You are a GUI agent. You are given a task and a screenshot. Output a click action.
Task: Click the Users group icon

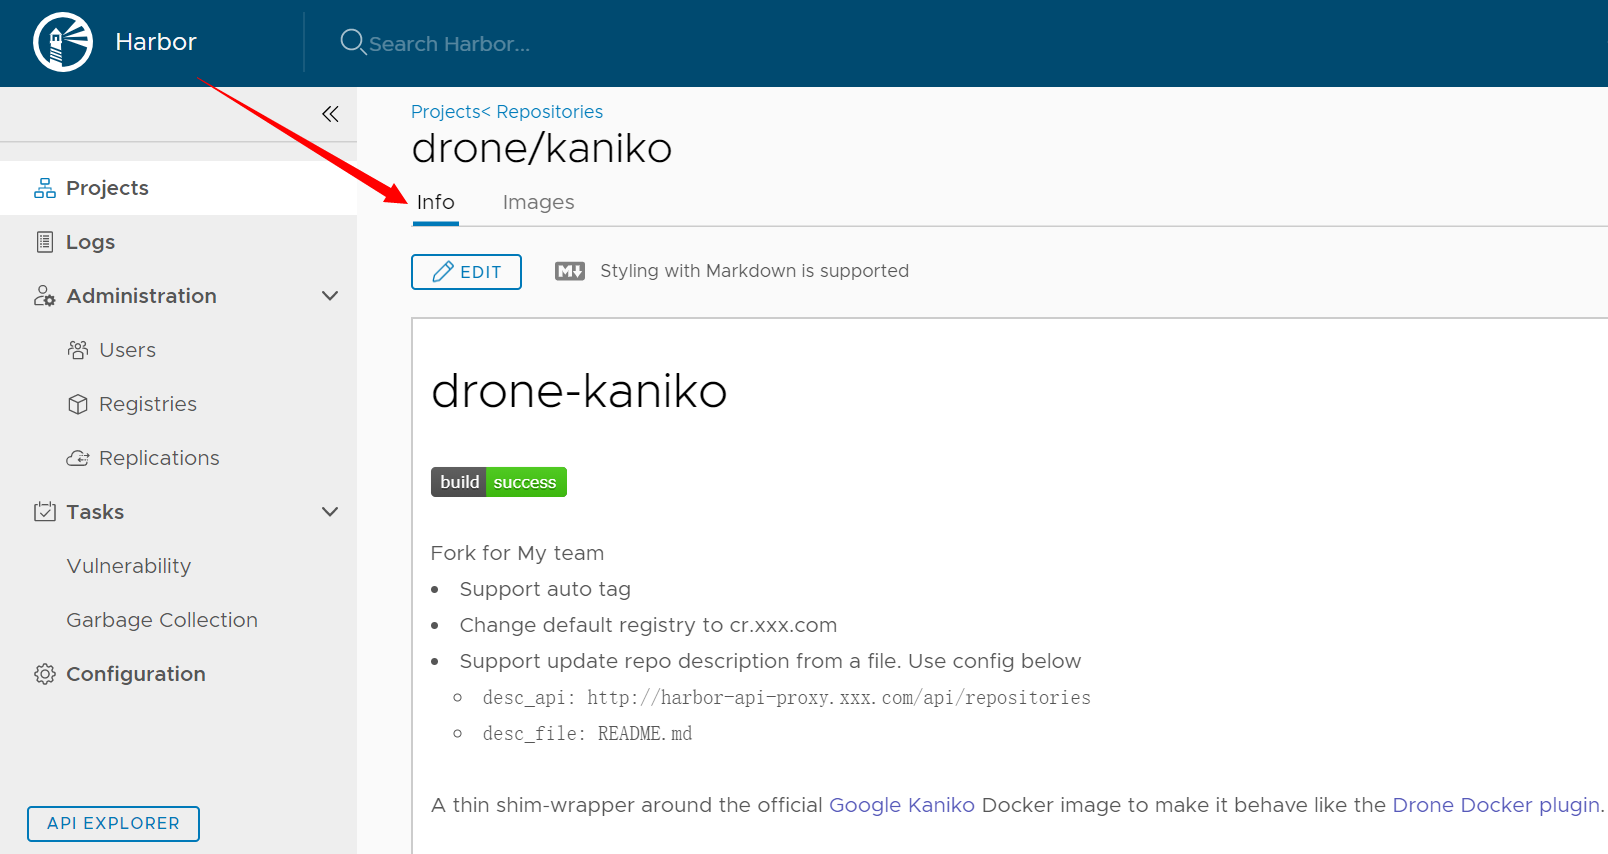(x=78, y=350)
